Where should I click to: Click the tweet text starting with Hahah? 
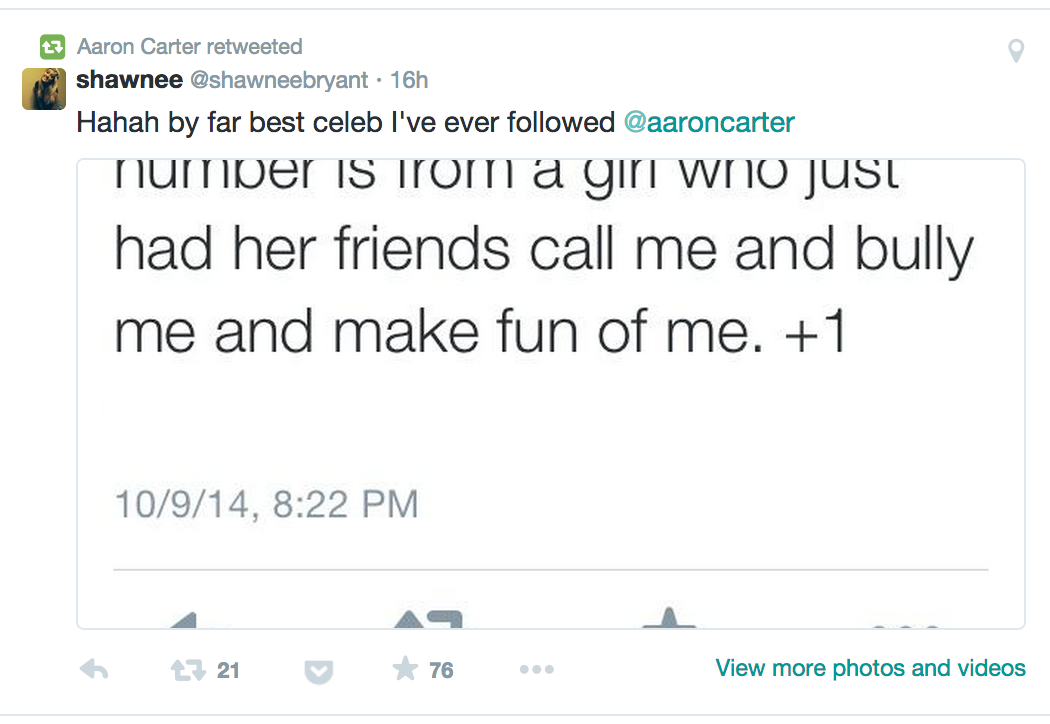346,123
